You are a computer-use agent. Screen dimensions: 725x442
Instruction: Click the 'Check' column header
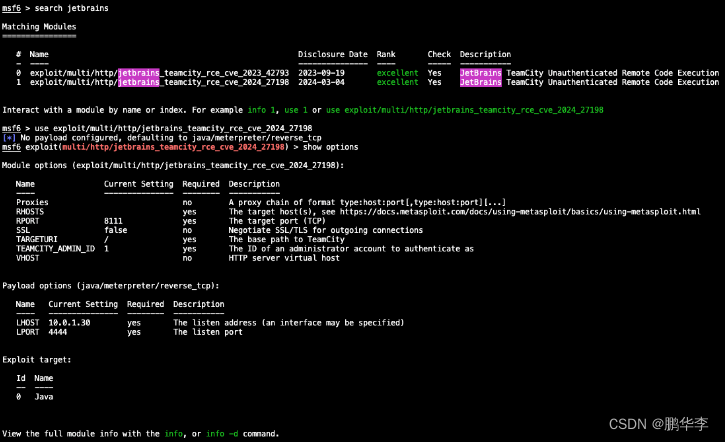[439, 55]
